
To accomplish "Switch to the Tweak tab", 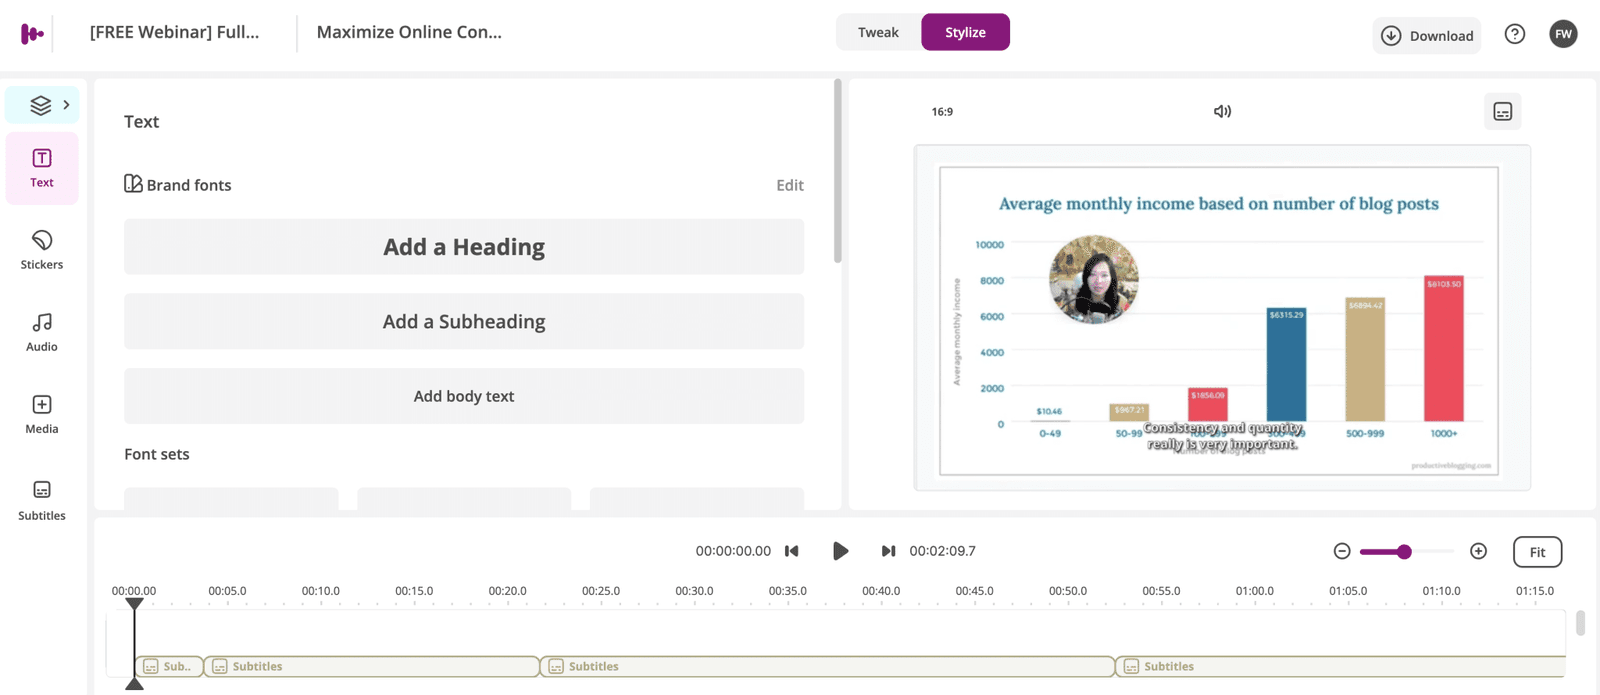I will 878,32.
